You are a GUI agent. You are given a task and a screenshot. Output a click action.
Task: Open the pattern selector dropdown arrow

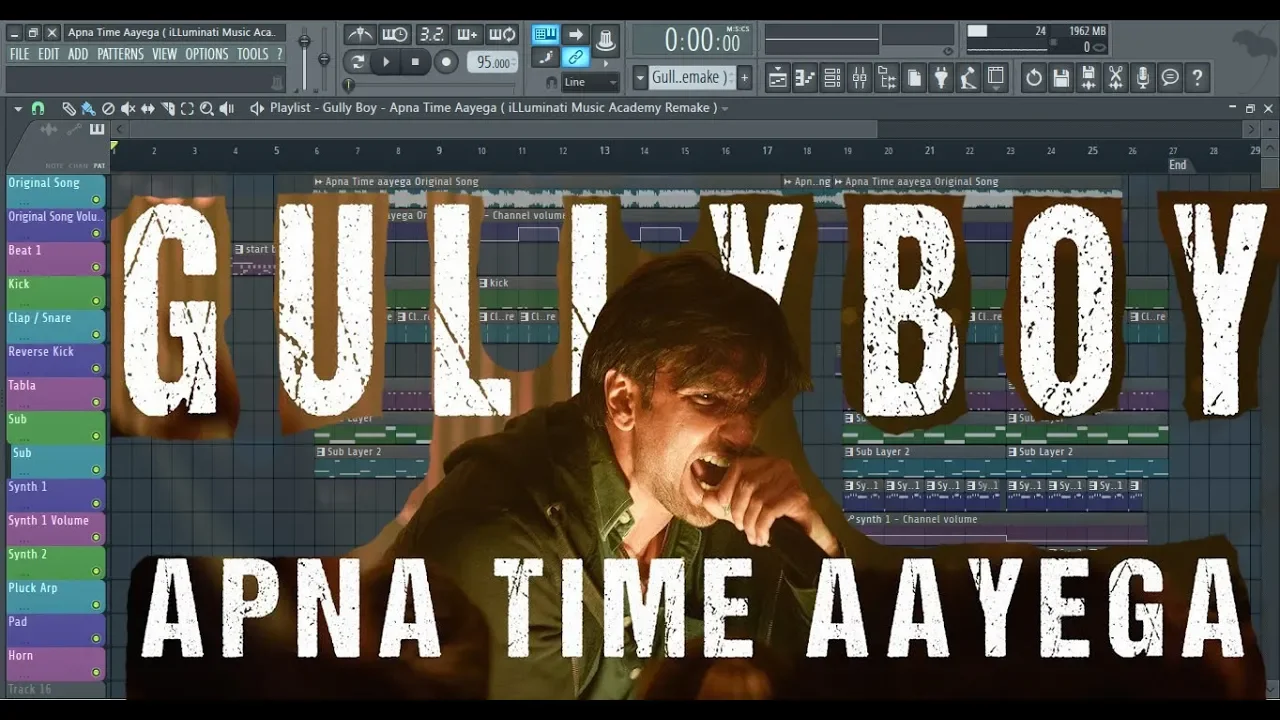(x=640, y=77)
